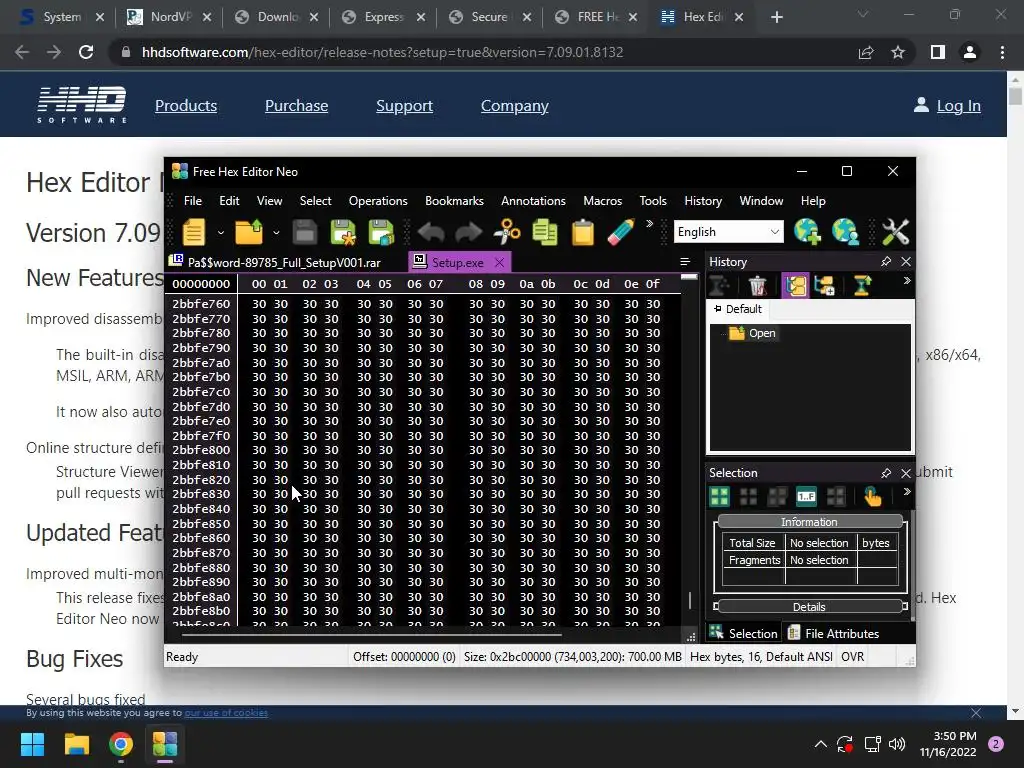Collapse the Information section header
Screen dimensions: 1024x768
point(810,522)
